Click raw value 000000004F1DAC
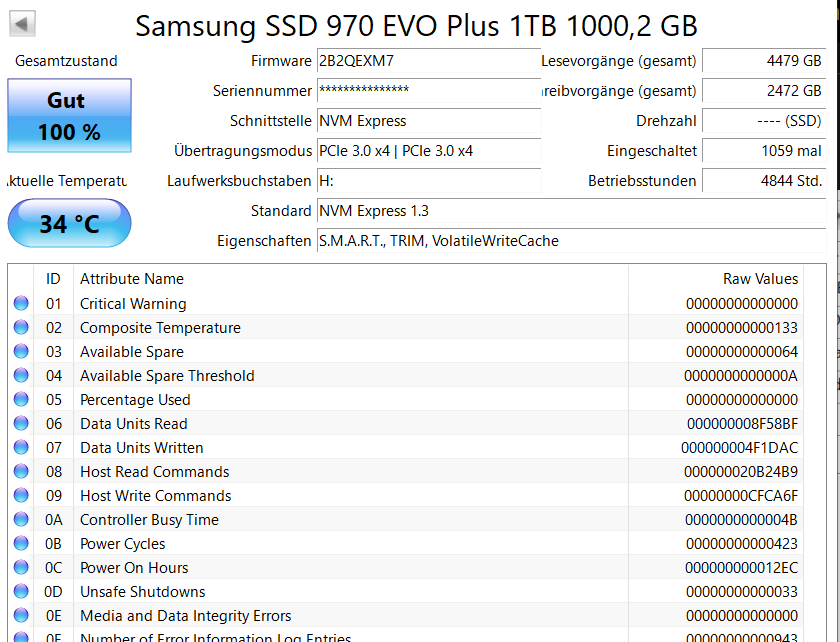Viewport: 840px width, 642px height. click(740, 447)
